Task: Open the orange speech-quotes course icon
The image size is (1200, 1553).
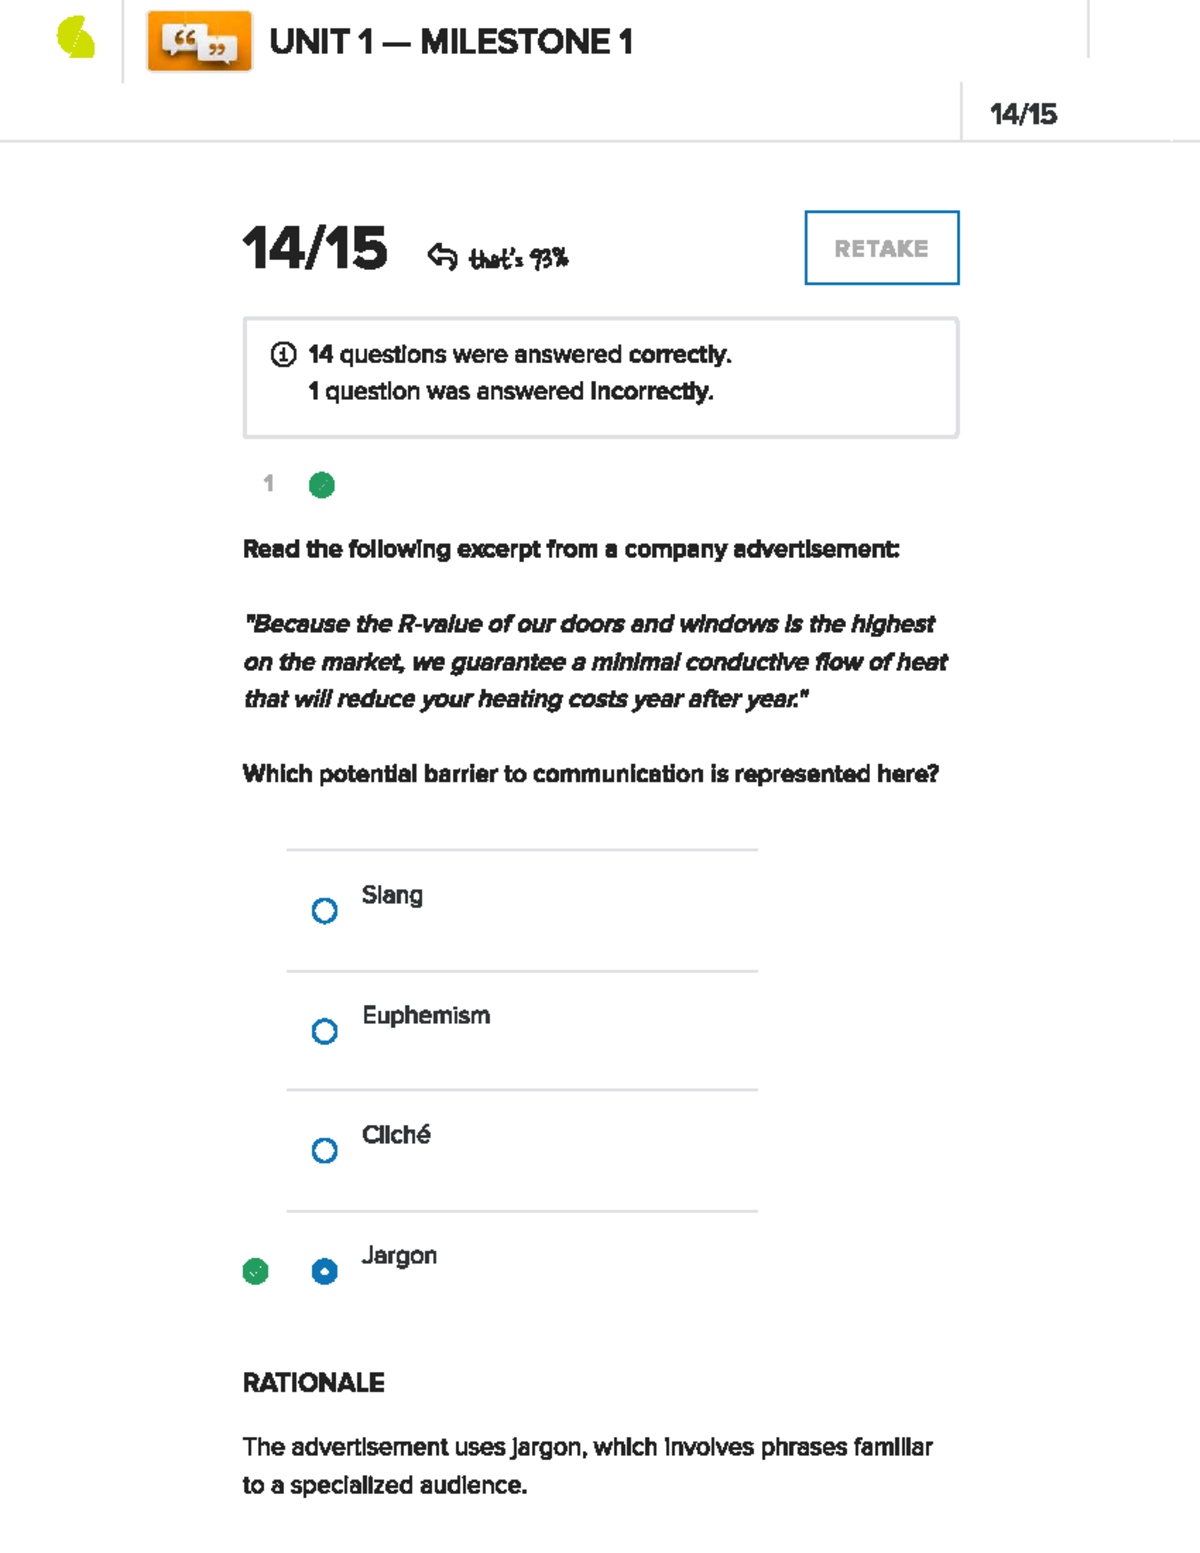Action: coord(199,41)
